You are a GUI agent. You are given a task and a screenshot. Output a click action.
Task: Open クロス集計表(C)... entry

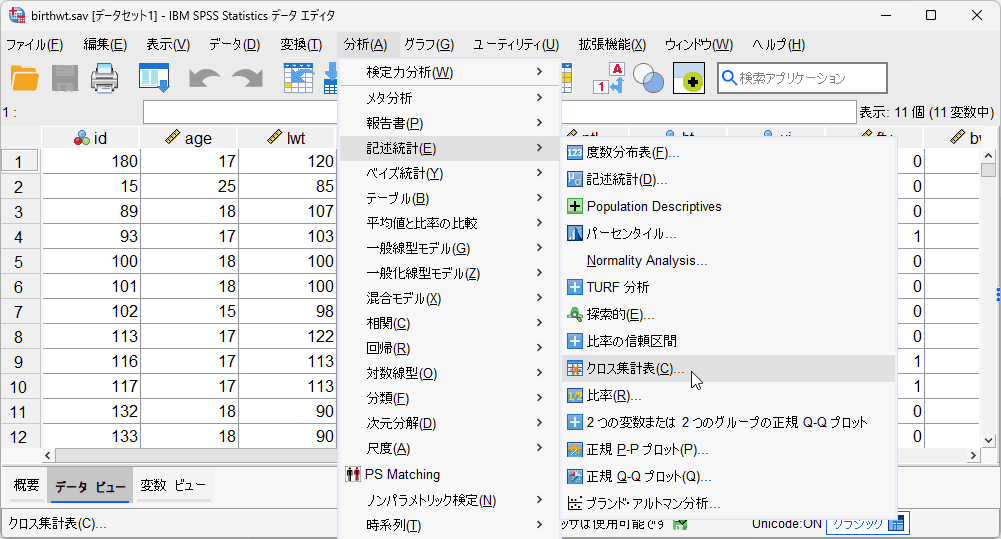click(x=728, y=368)
